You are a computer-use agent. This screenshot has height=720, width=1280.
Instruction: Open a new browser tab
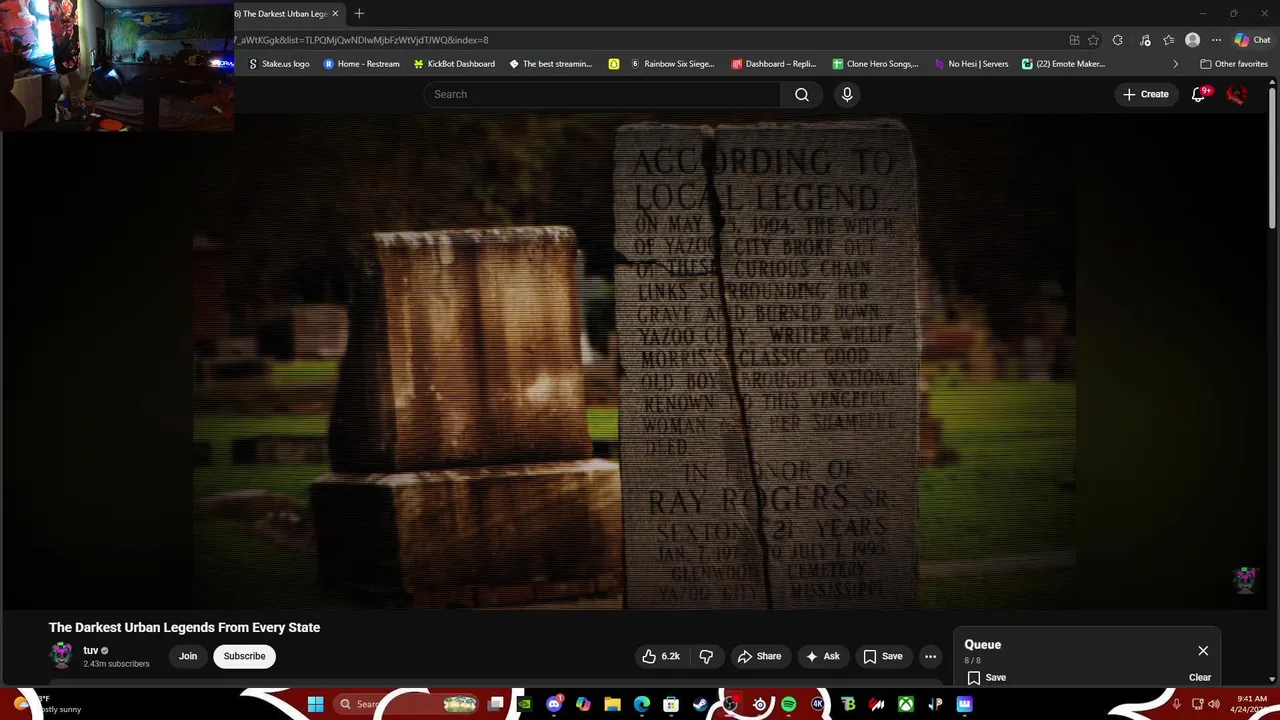(x=359, y=13)
